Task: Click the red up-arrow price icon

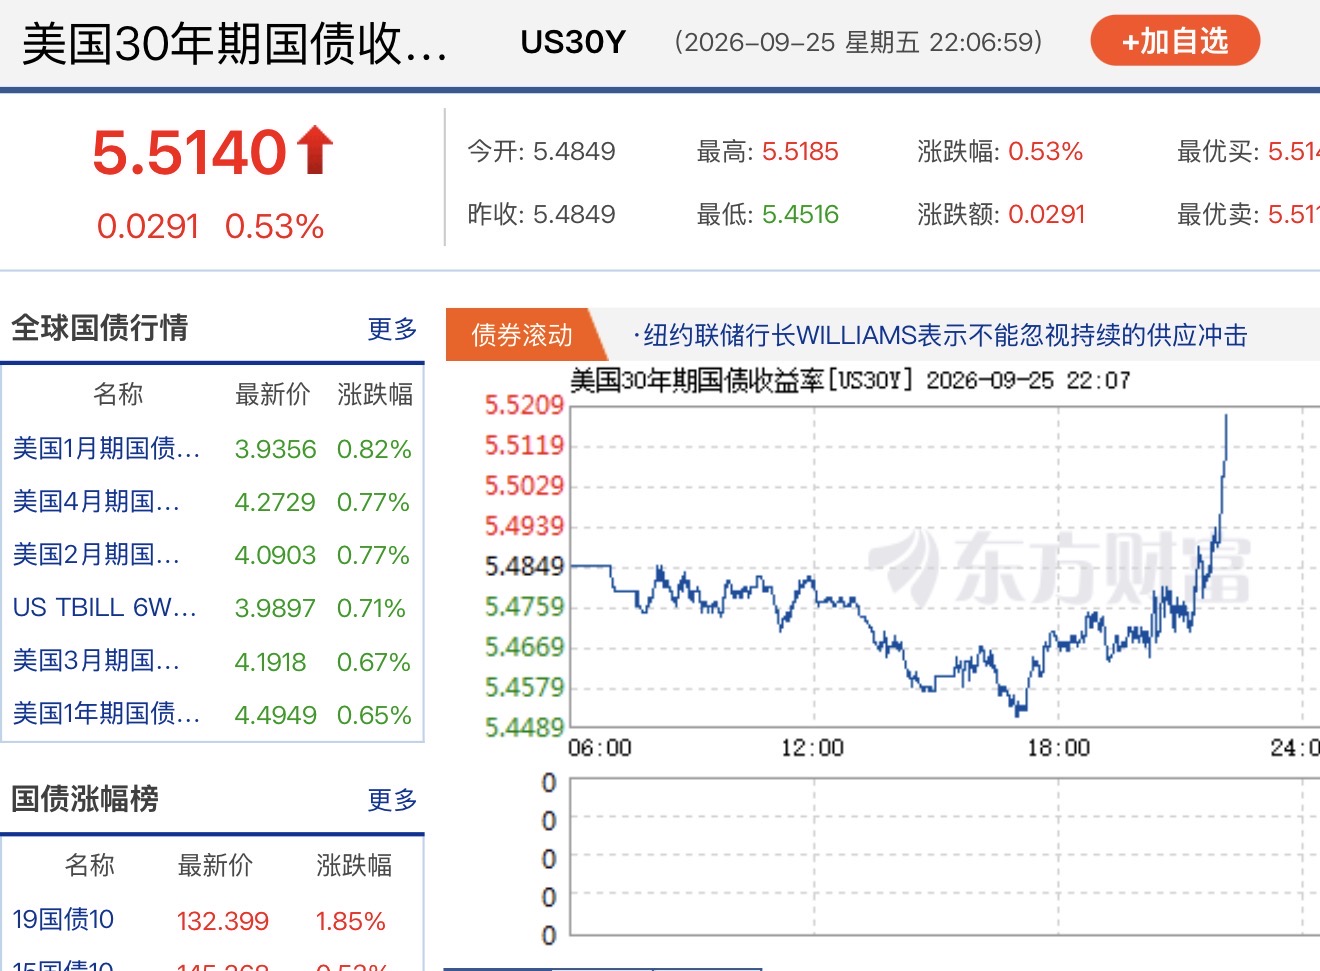Action: coord(315,150)
